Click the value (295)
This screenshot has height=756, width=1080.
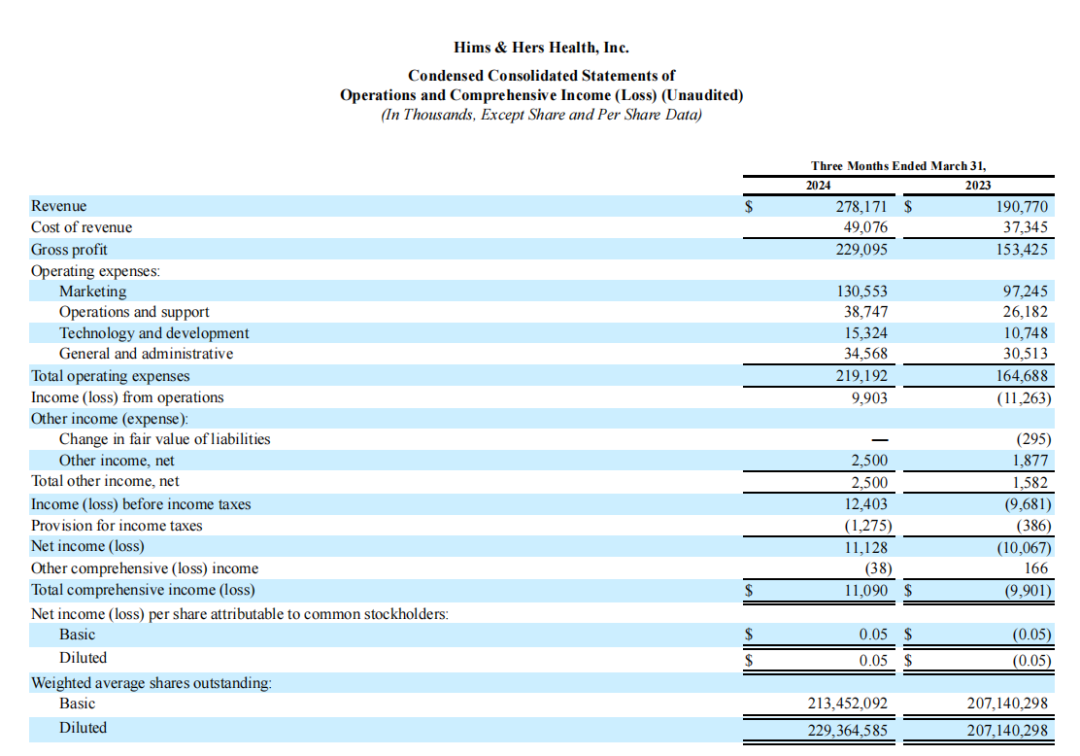[x=1034, y=439]
